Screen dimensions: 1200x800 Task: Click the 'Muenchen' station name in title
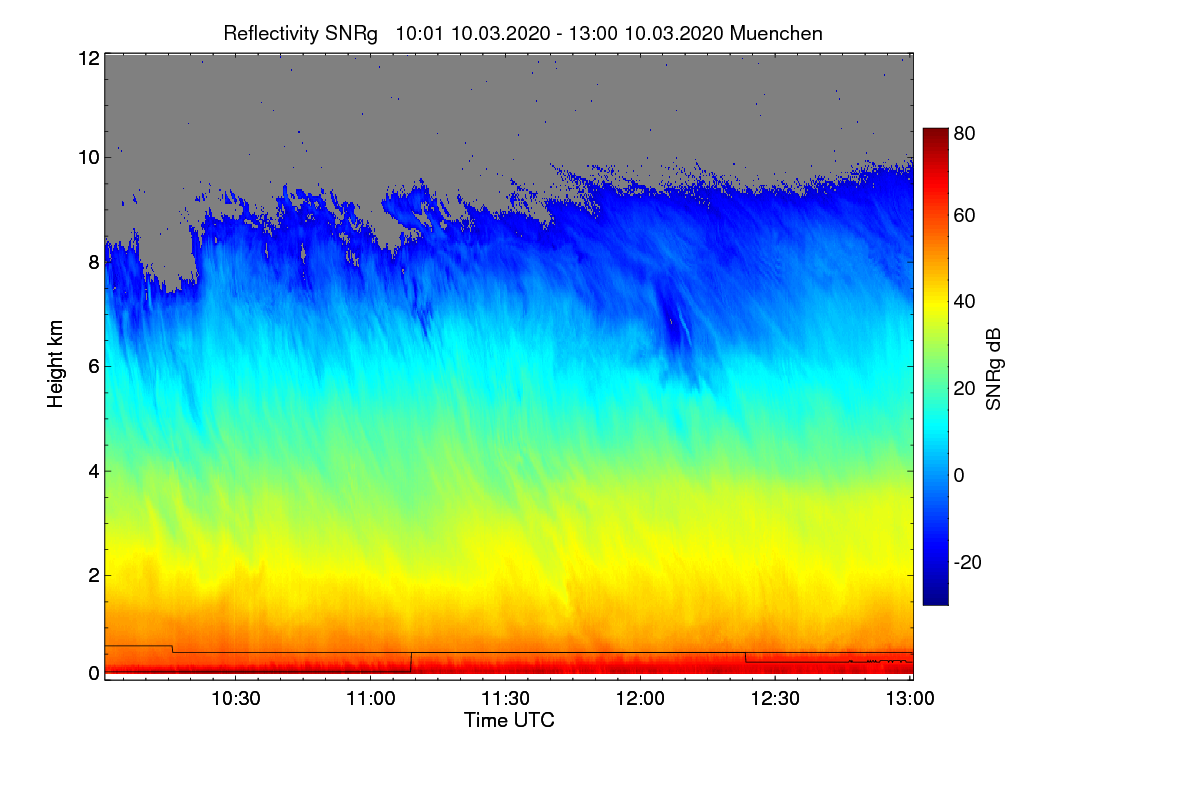[777, 33]
